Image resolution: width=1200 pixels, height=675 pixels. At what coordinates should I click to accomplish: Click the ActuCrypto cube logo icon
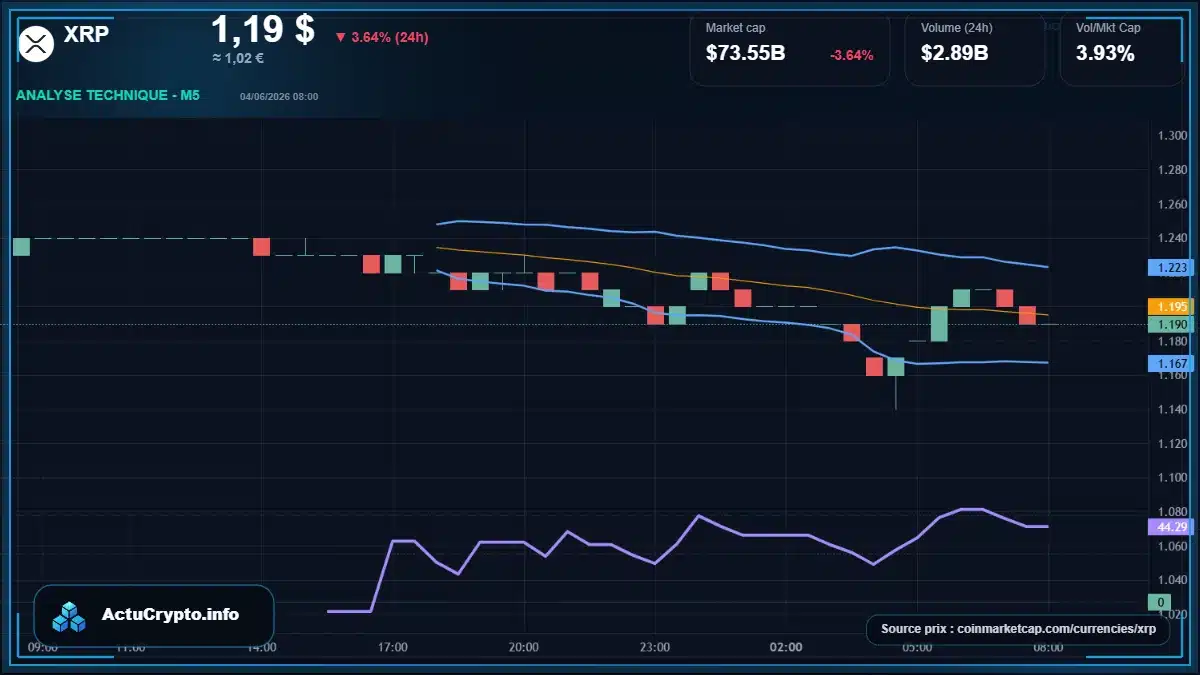pyautogui.click(x=70, y=616)
